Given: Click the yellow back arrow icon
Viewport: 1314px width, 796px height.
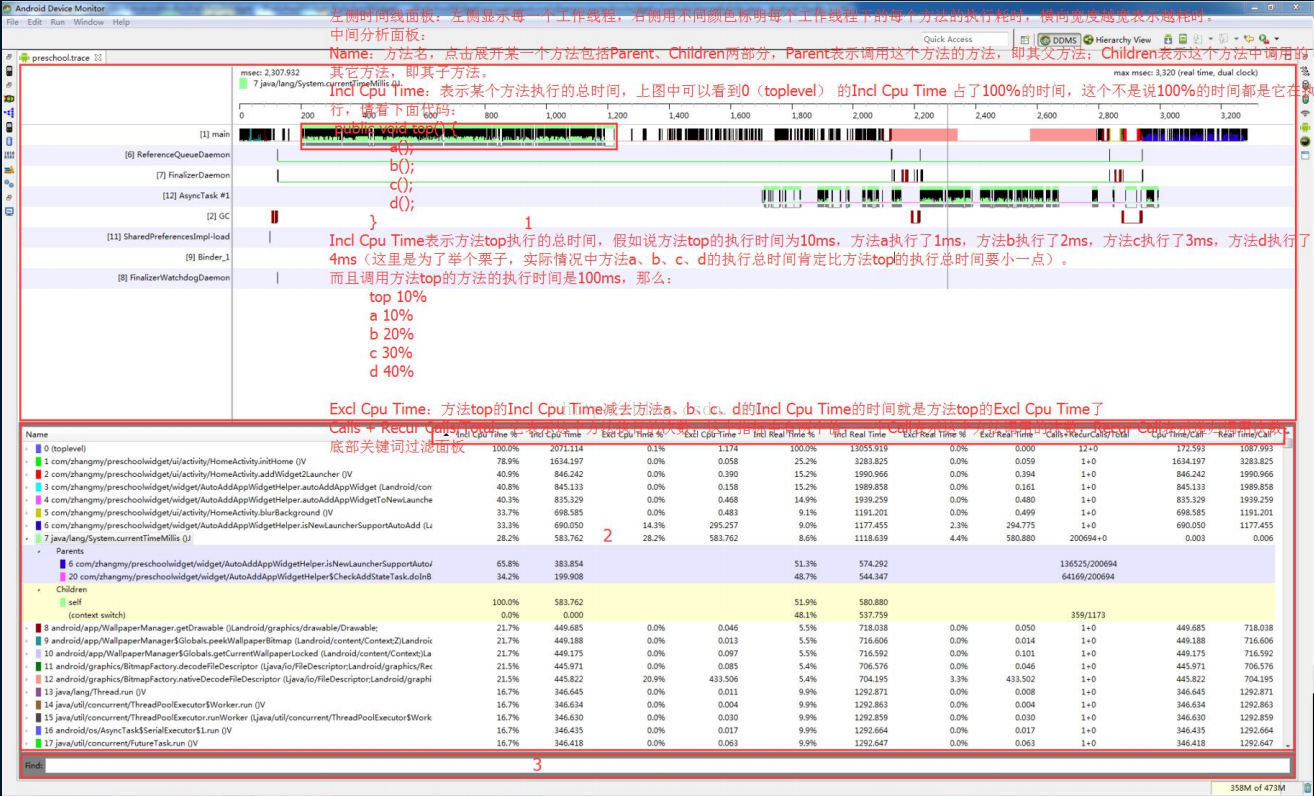Looking at the screenshot, I should point(1249,40).
